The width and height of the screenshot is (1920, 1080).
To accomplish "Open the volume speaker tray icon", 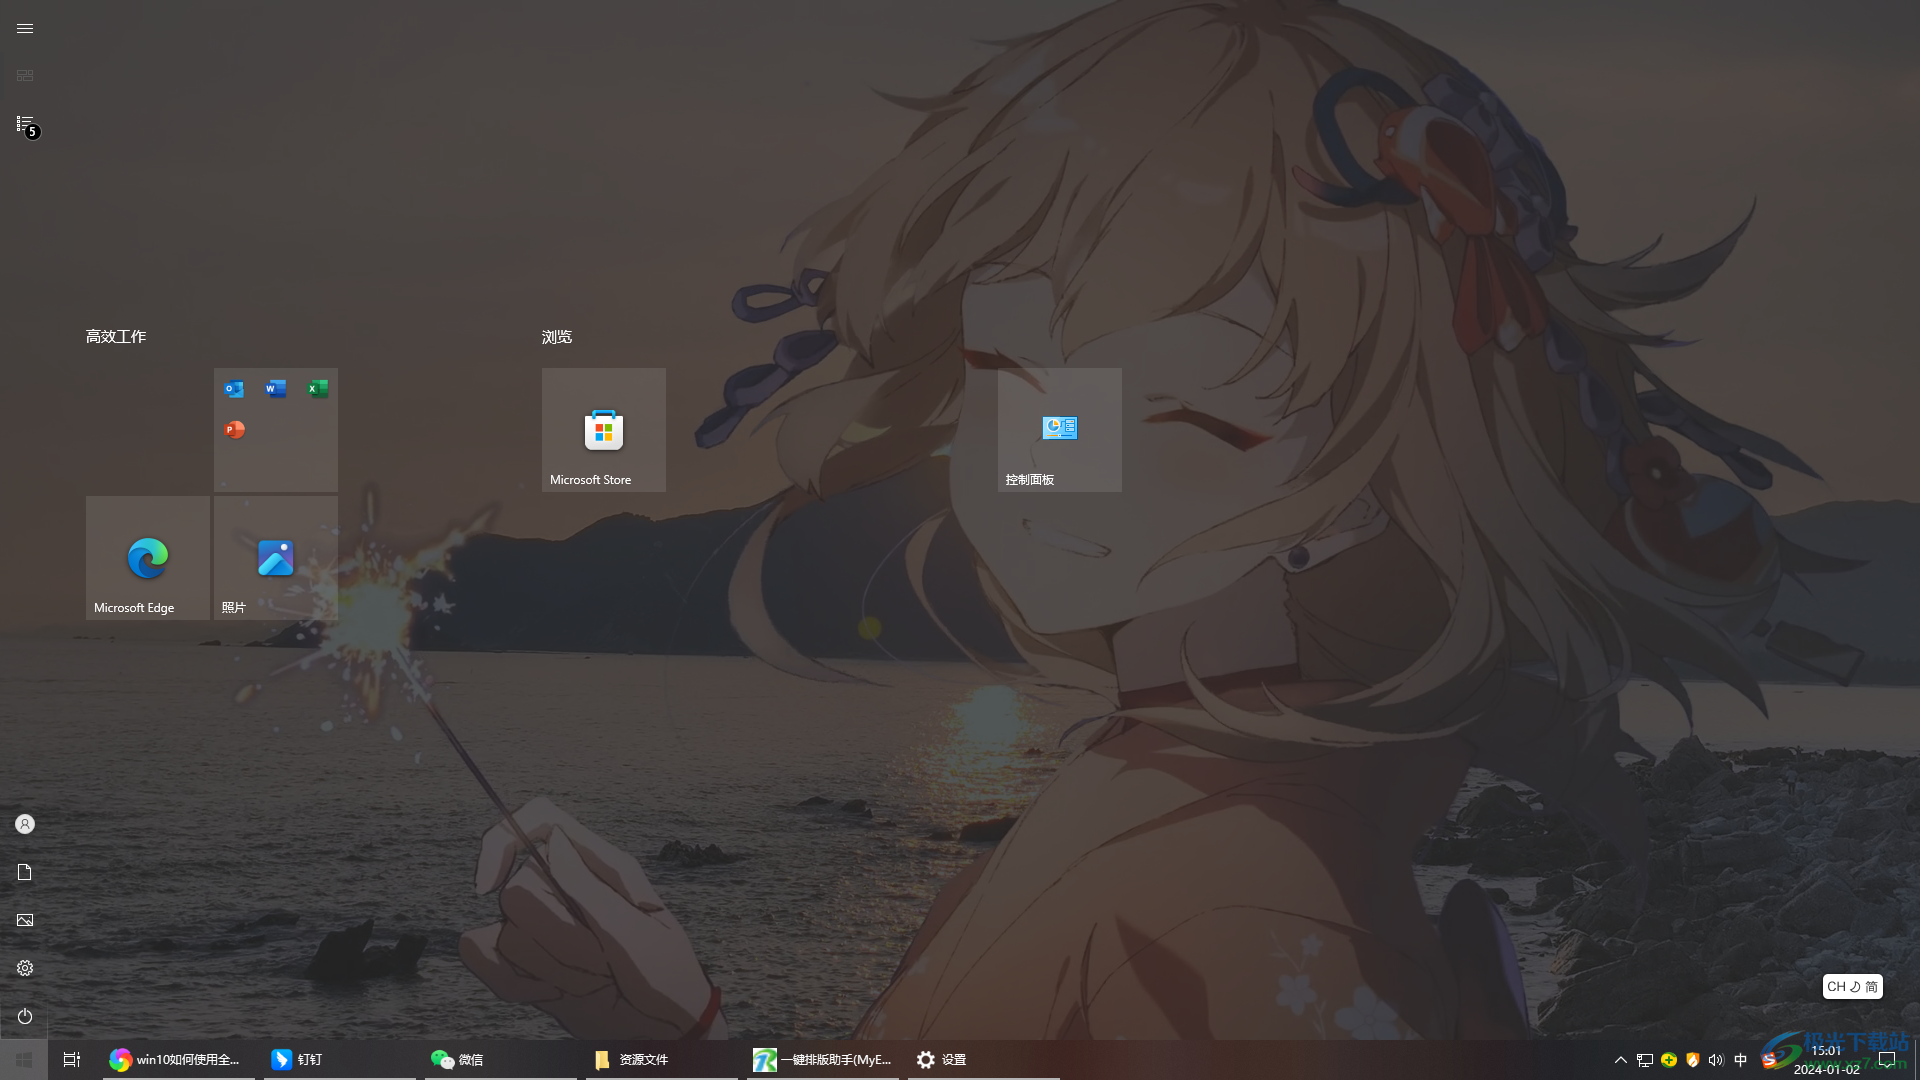I will [1717, 1060].
